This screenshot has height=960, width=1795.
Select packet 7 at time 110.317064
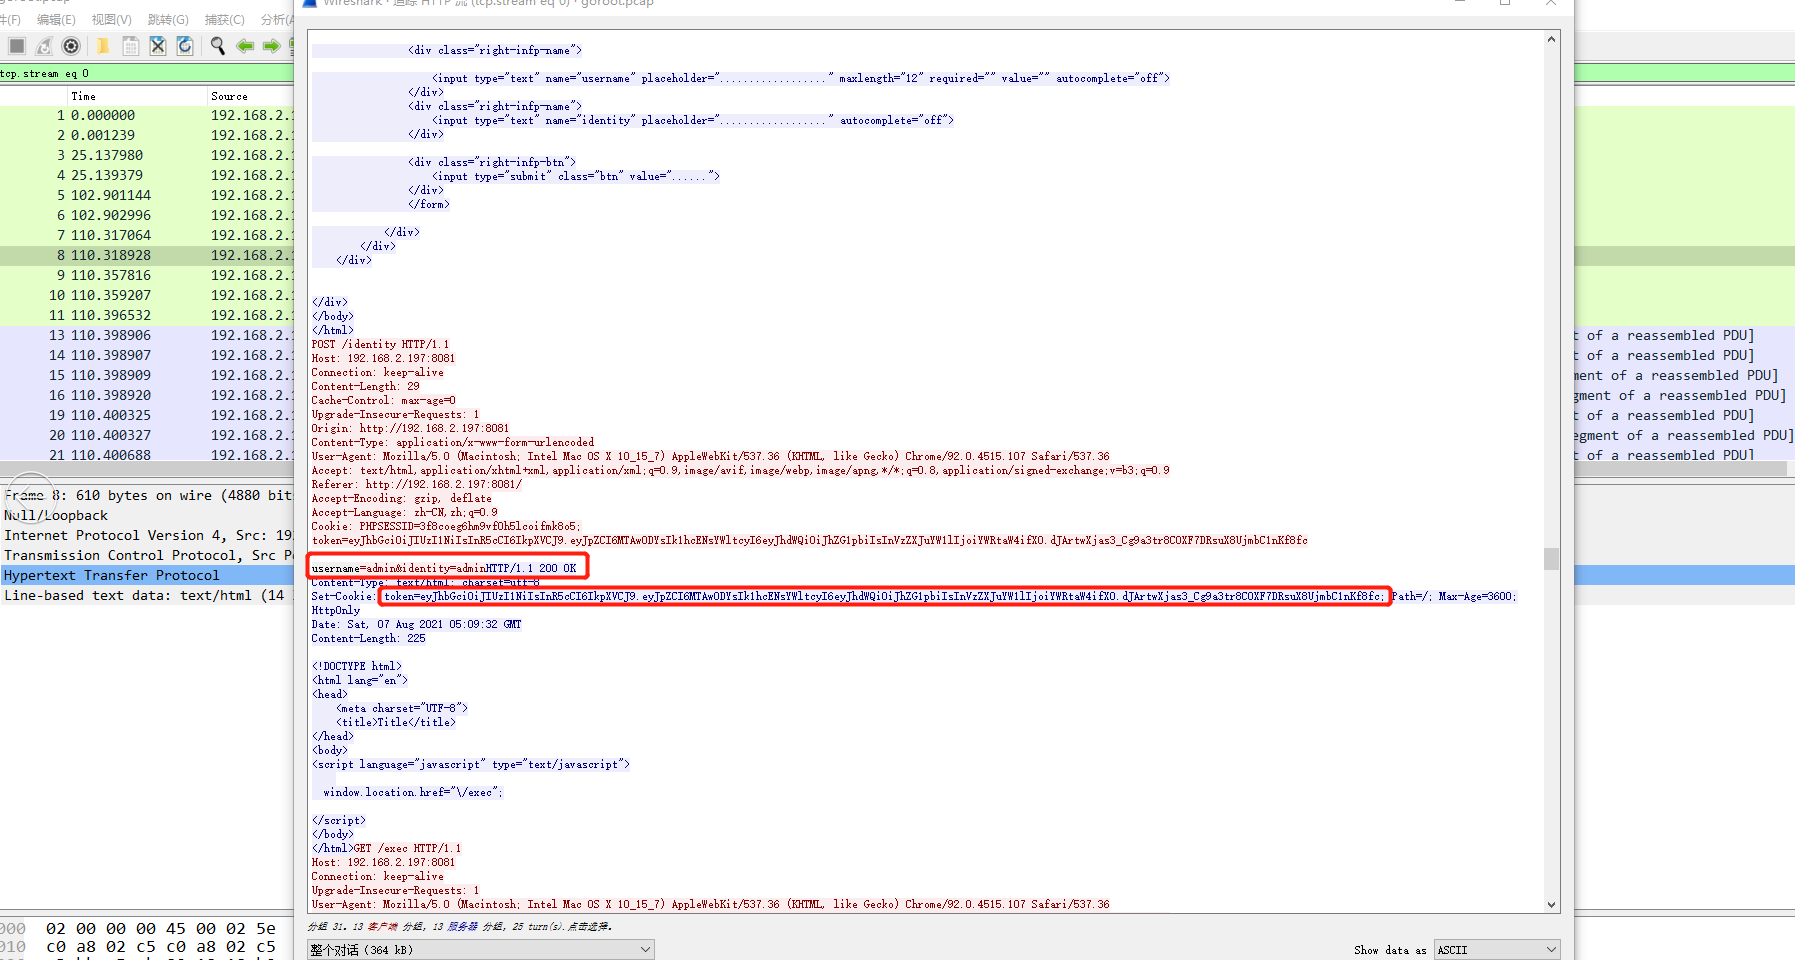coord(147,235)
